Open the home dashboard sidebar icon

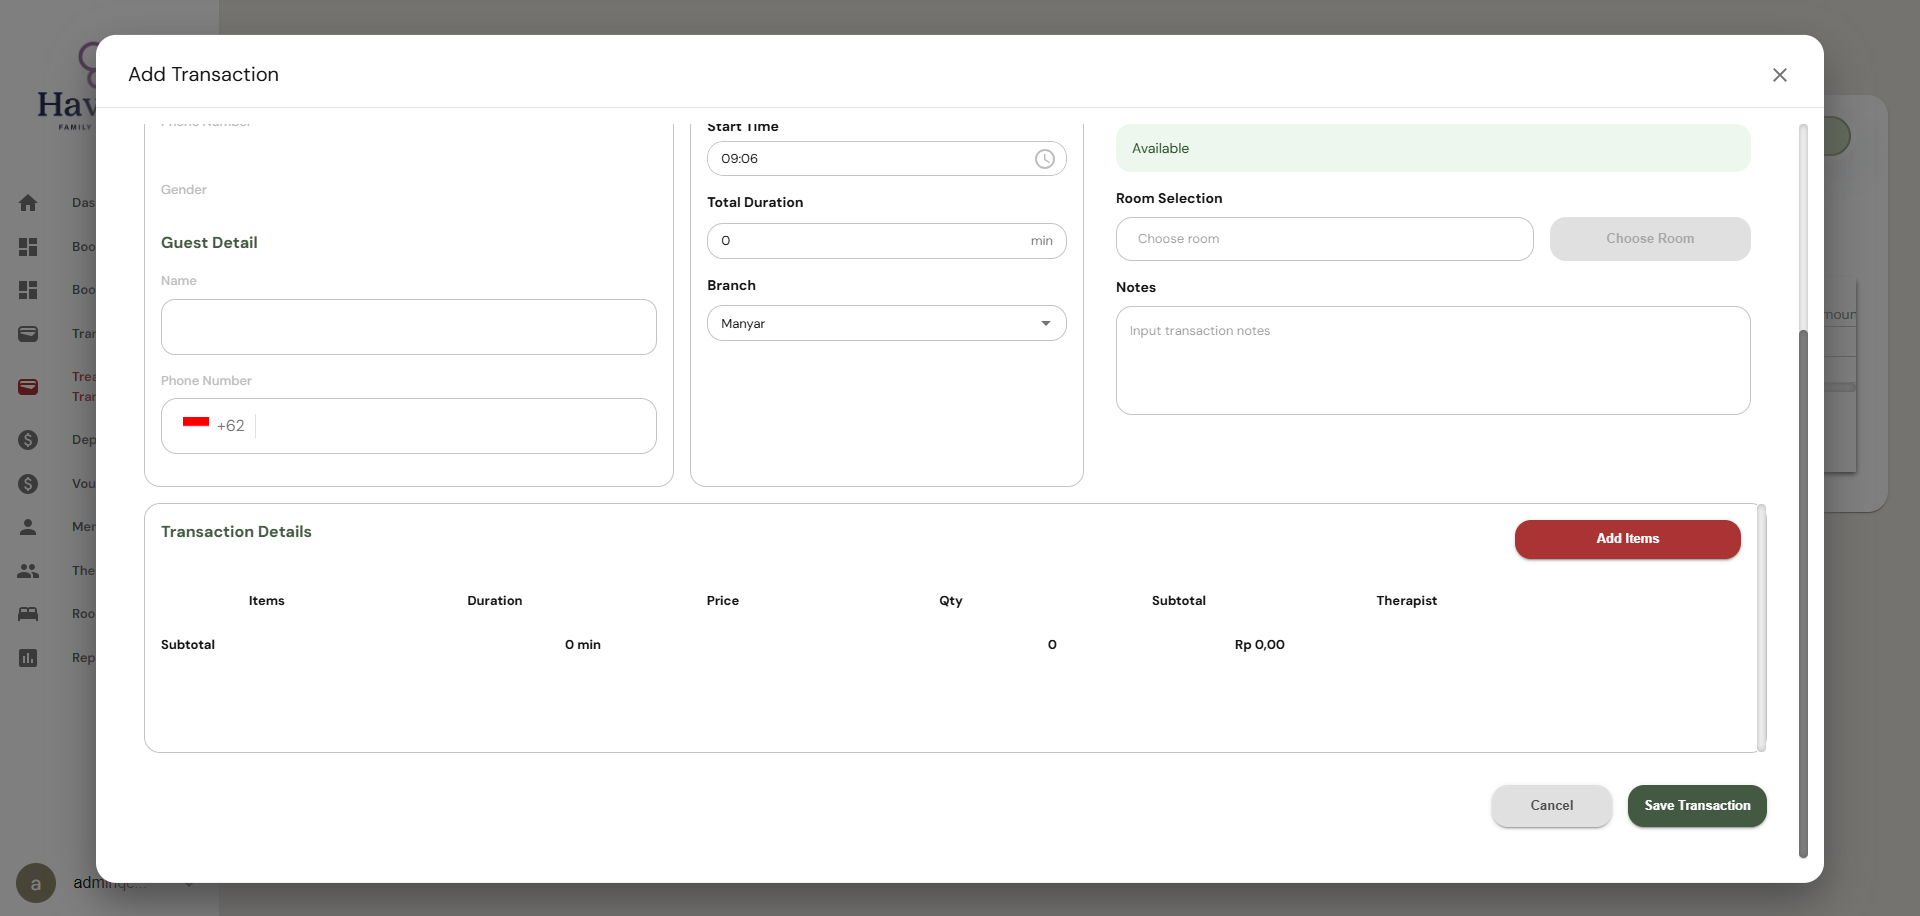(28, 203)
